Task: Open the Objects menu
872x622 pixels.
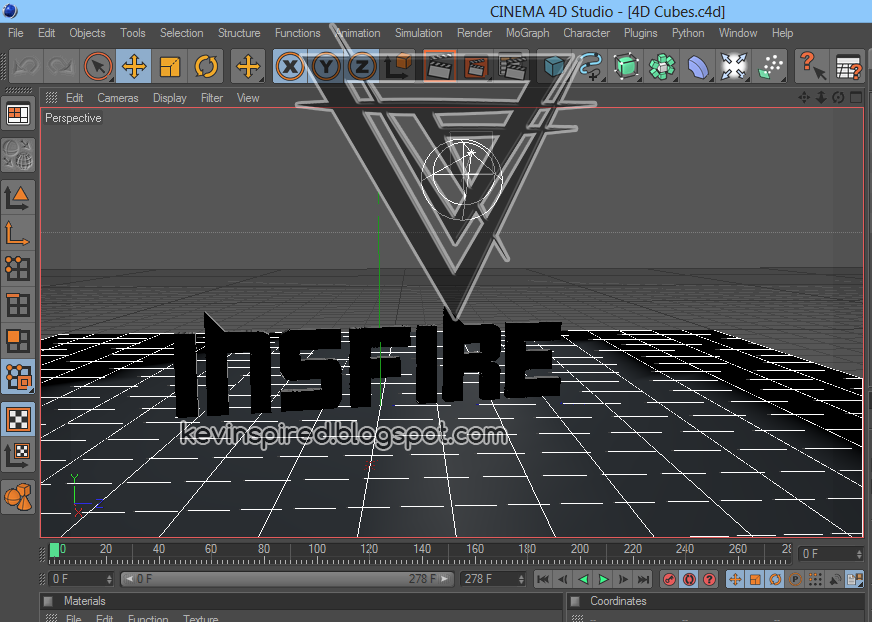Action: coord(87,33)
